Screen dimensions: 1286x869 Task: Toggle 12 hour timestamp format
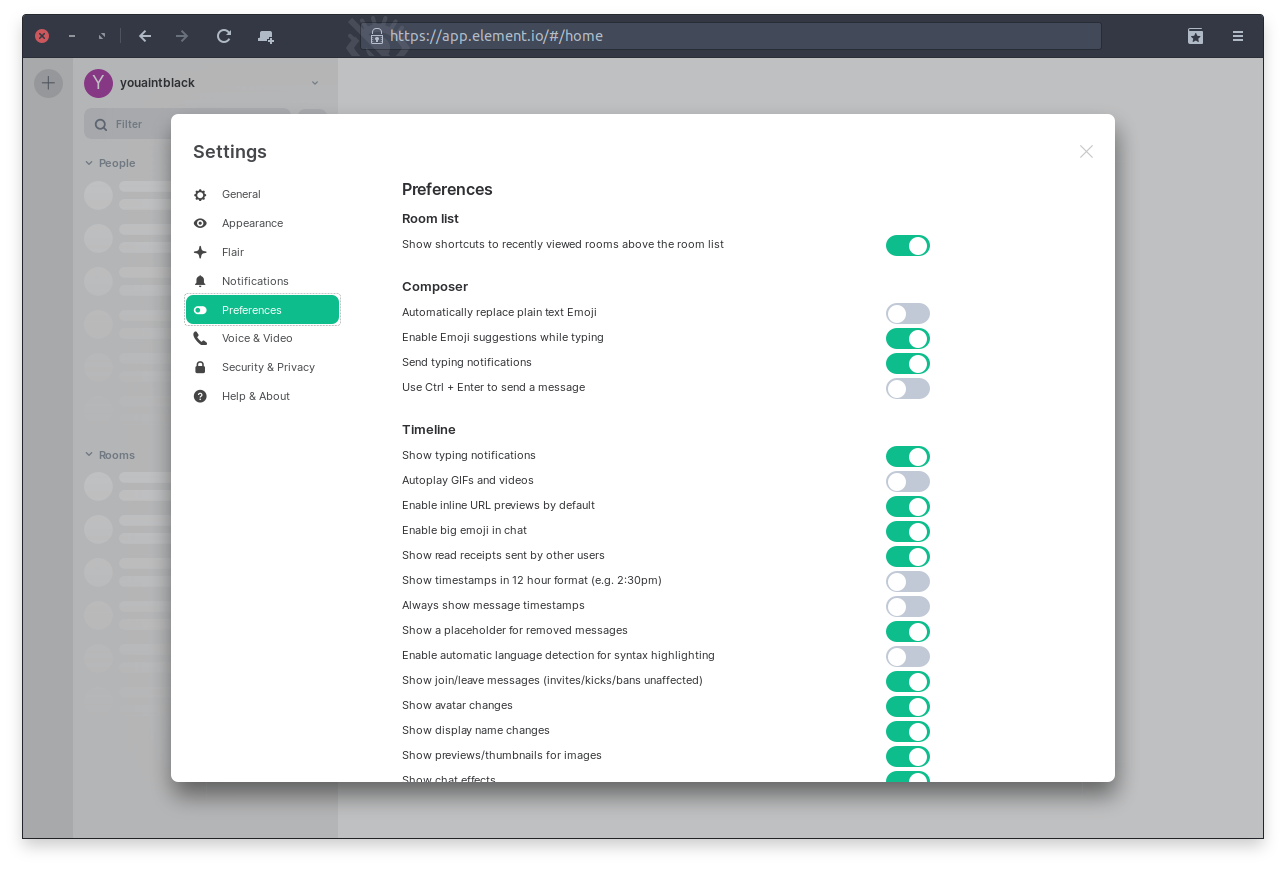click(907, 582)
